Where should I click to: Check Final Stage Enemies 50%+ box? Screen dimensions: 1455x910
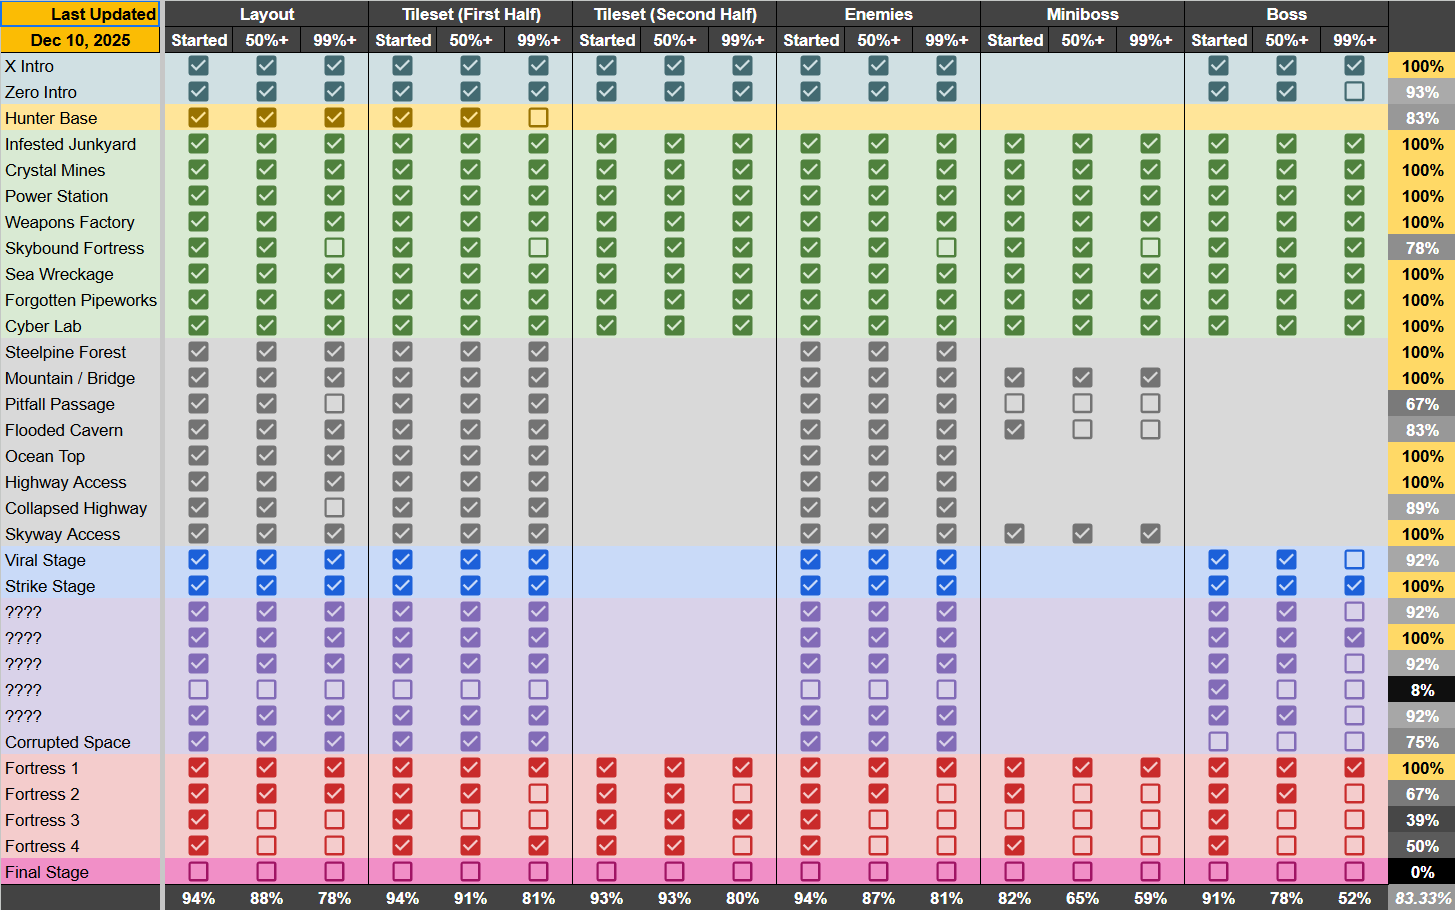click(x=878, y=872)
